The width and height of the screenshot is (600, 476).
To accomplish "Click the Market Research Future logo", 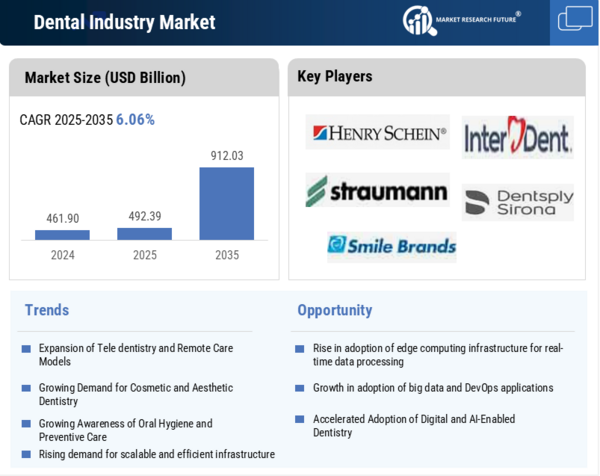I will pos(461,20).
